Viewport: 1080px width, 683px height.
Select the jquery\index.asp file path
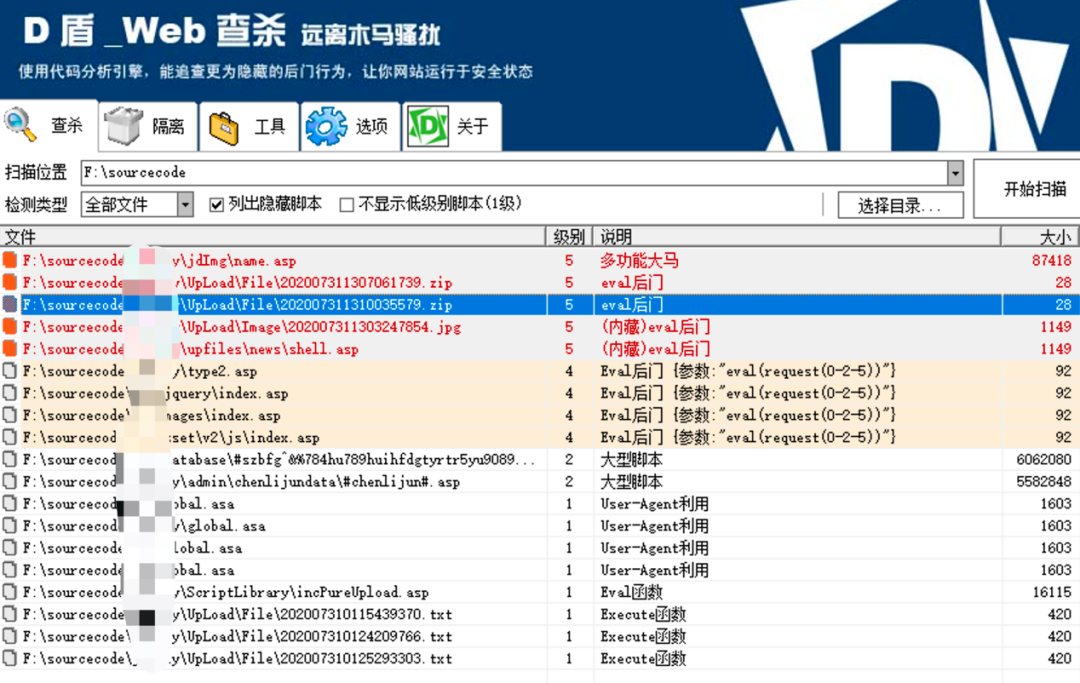pos(155,393)
